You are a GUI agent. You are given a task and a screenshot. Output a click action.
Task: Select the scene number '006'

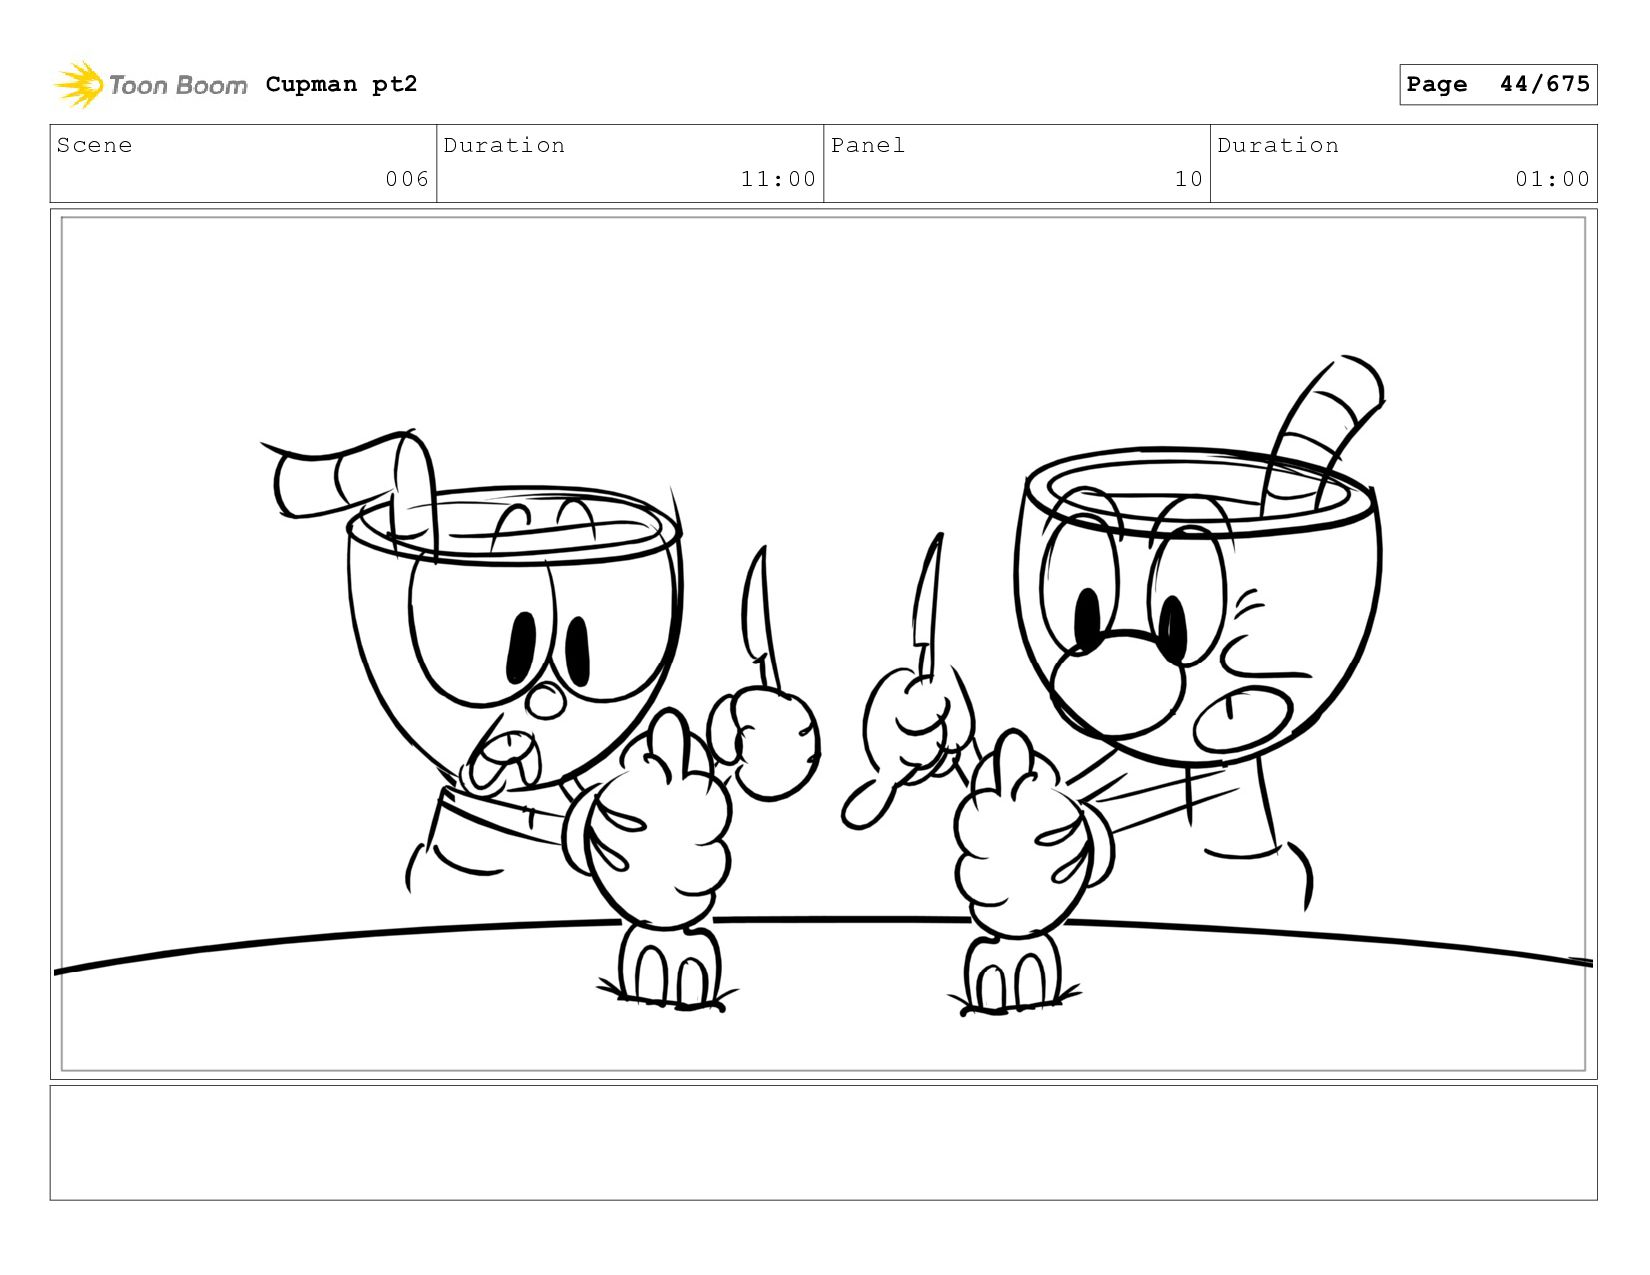(407, 179)
